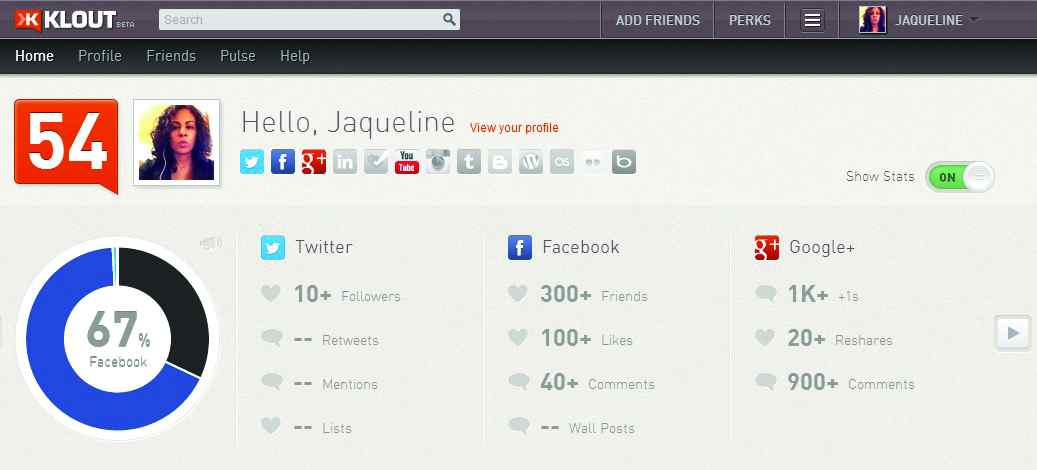The image size is (1037, 470).
Task: Click the Google+ stats heading text
Action: pos(822,248)
